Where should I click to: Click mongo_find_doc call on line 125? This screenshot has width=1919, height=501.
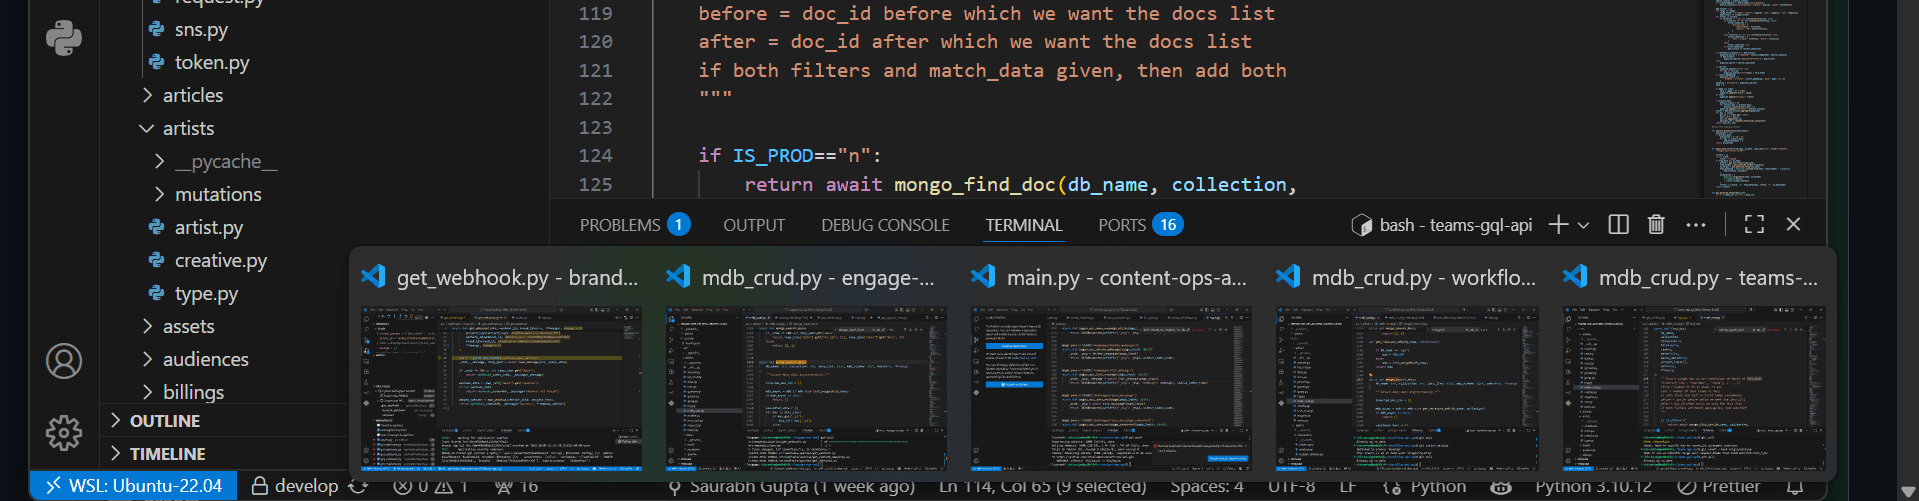(975, 185)
